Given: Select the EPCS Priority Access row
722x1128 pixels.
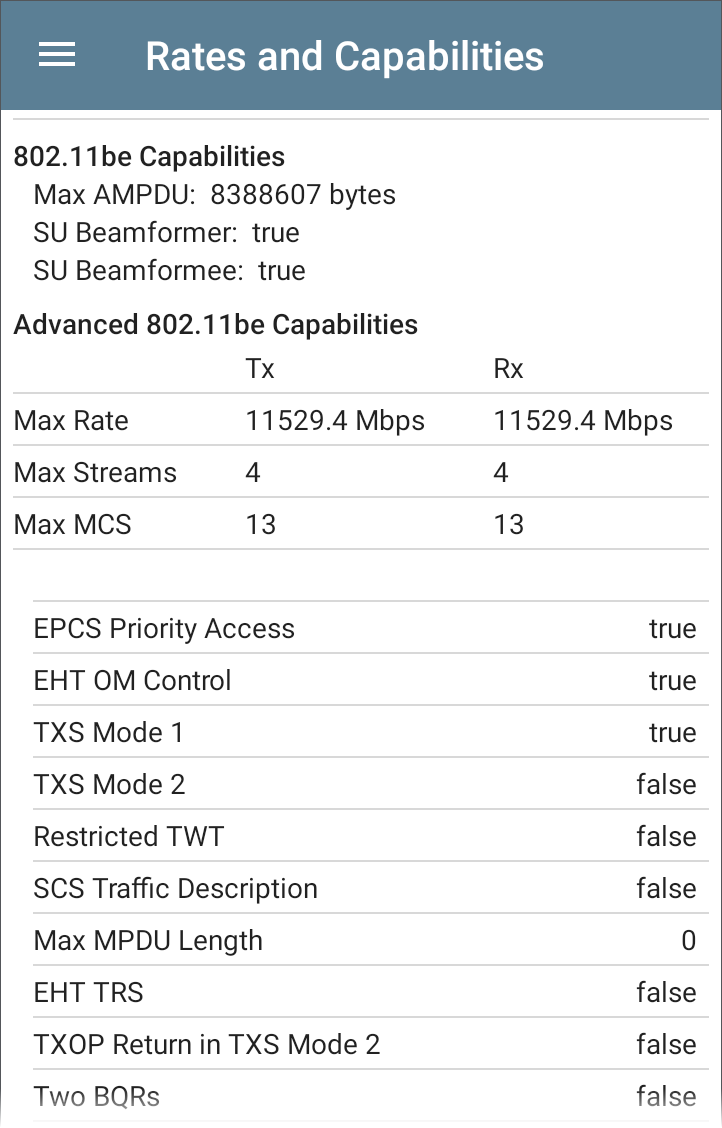Looking at the screenshot, I should 364,629.
